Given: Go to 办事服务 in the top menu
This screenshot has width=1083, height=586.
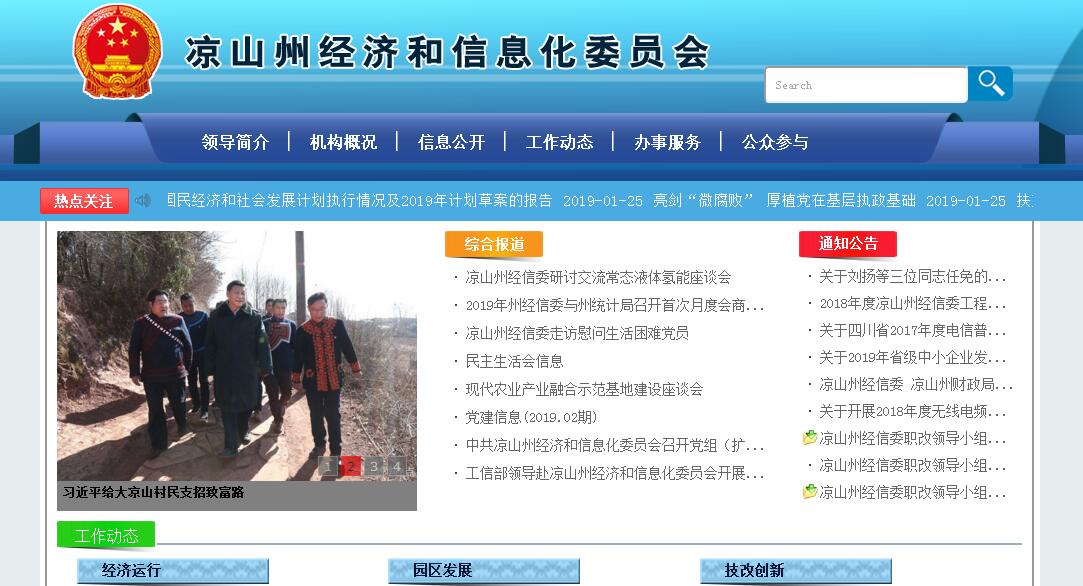Looking at the screenshot, I should point(667,142).
